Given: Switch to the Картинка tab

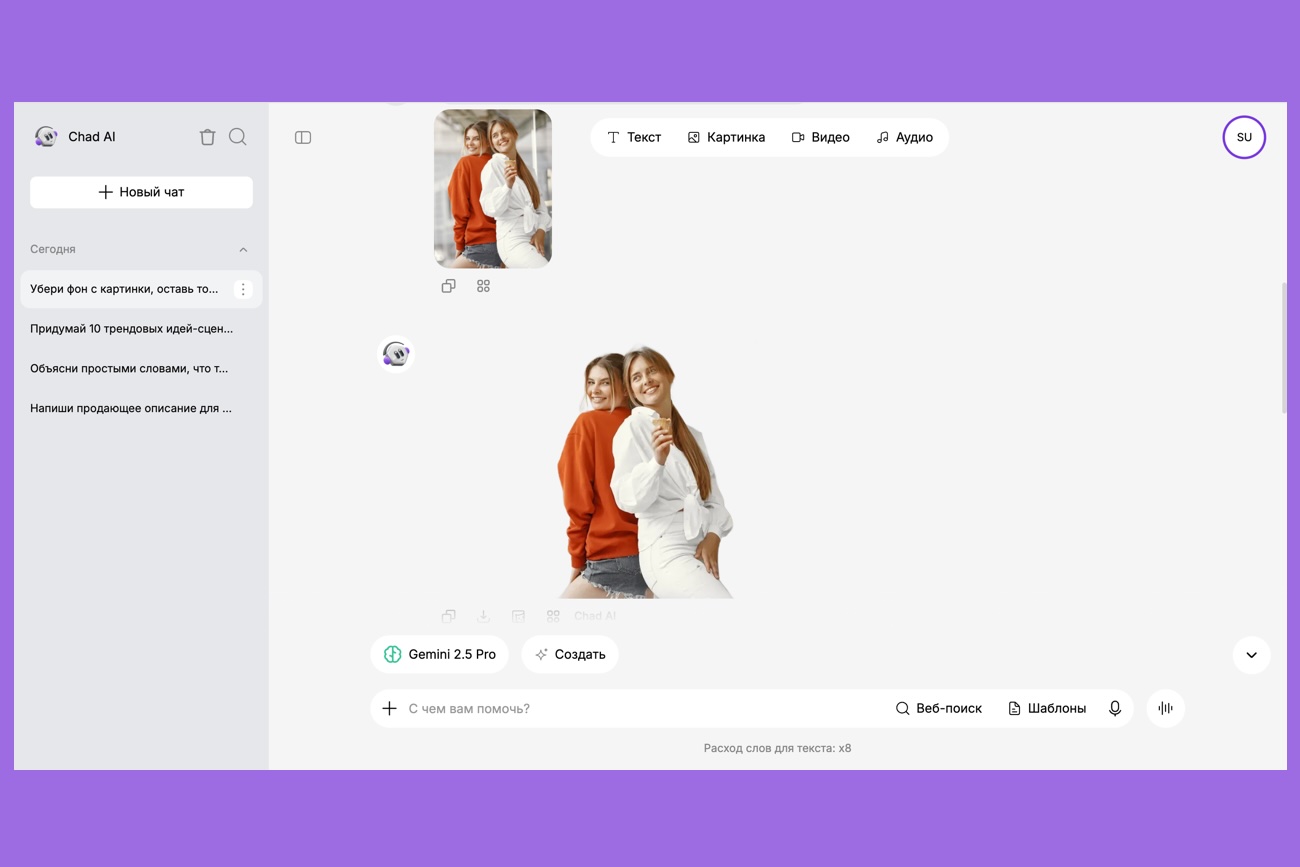Looking at the screenshot, I should 726,137.
